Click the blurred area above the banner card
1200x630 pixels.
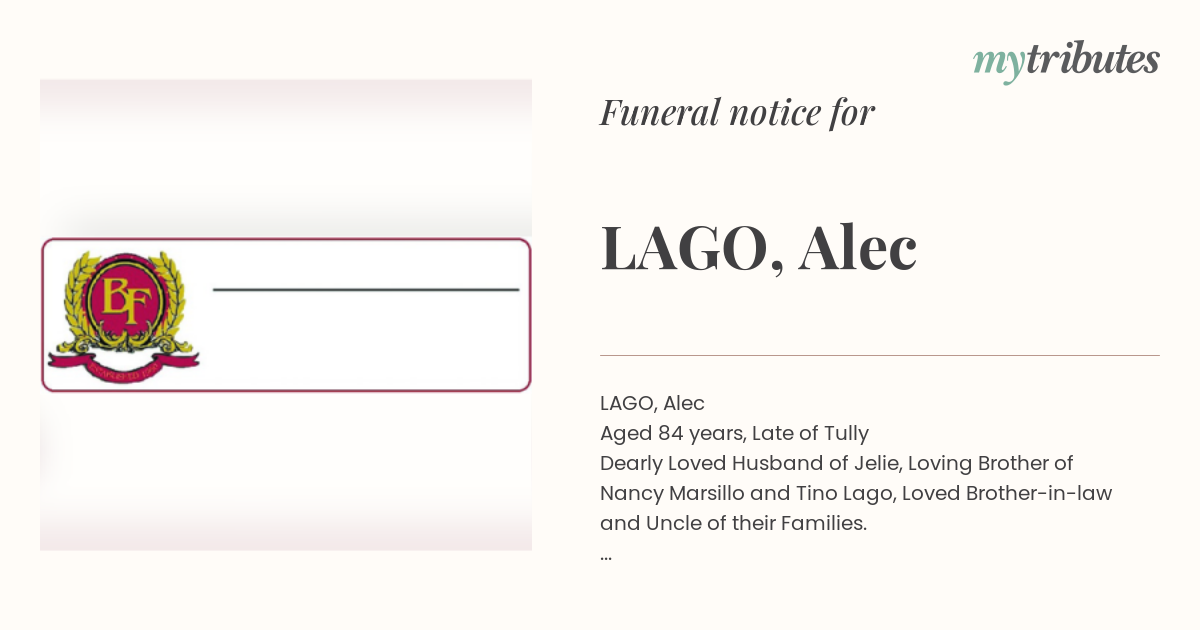286,158
